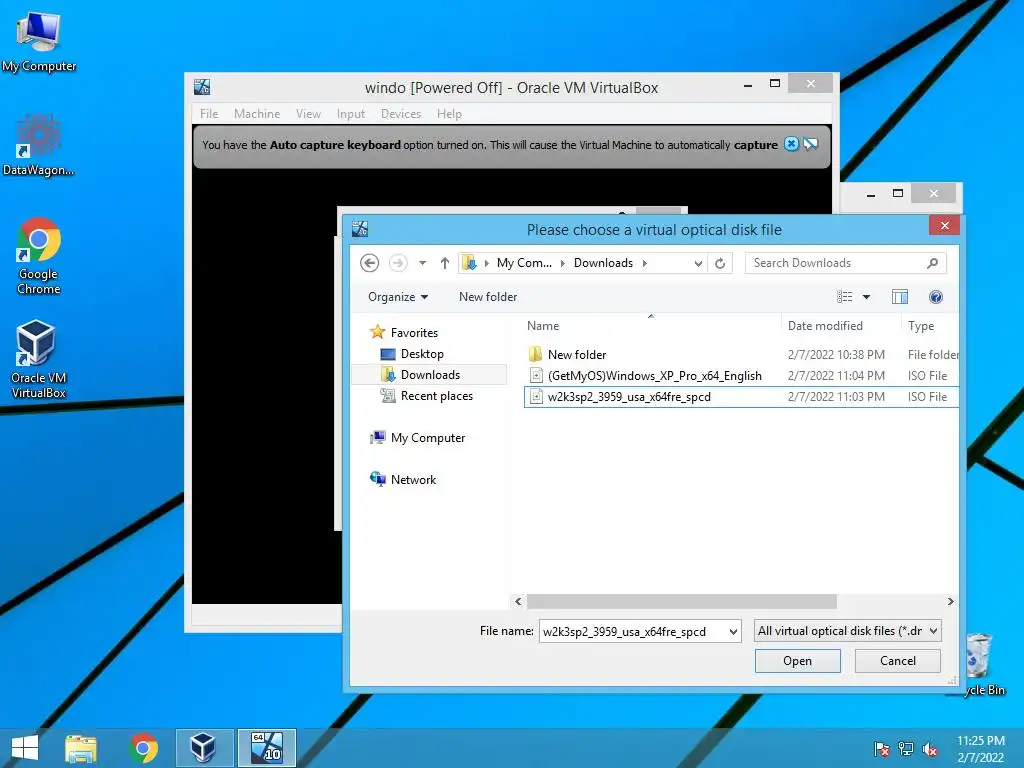This screenshot has height=768, width=1024.
Task: Show the preview pane
Action: pyautogui.click(x=900, y=297)
